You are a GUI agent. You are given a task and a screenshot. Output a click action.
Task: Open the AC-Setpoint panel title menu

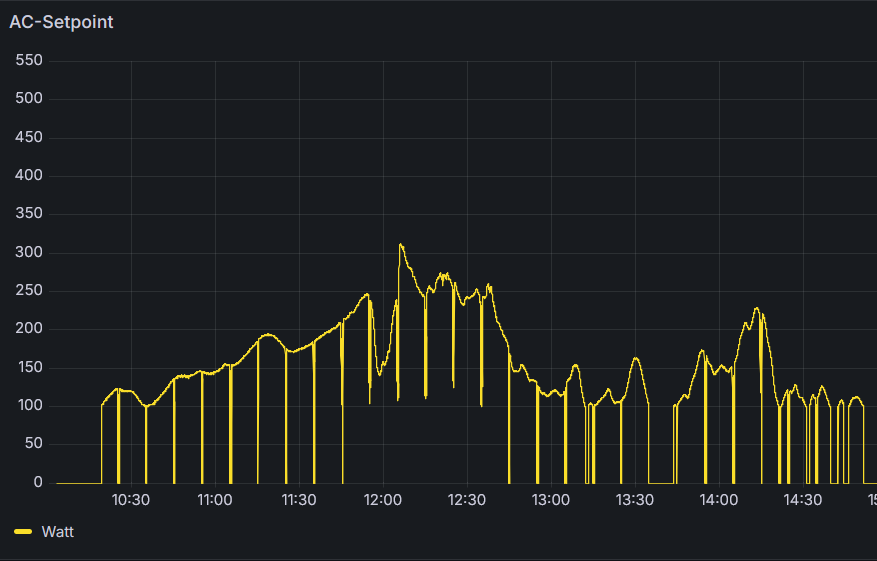[x=61, y=22]
